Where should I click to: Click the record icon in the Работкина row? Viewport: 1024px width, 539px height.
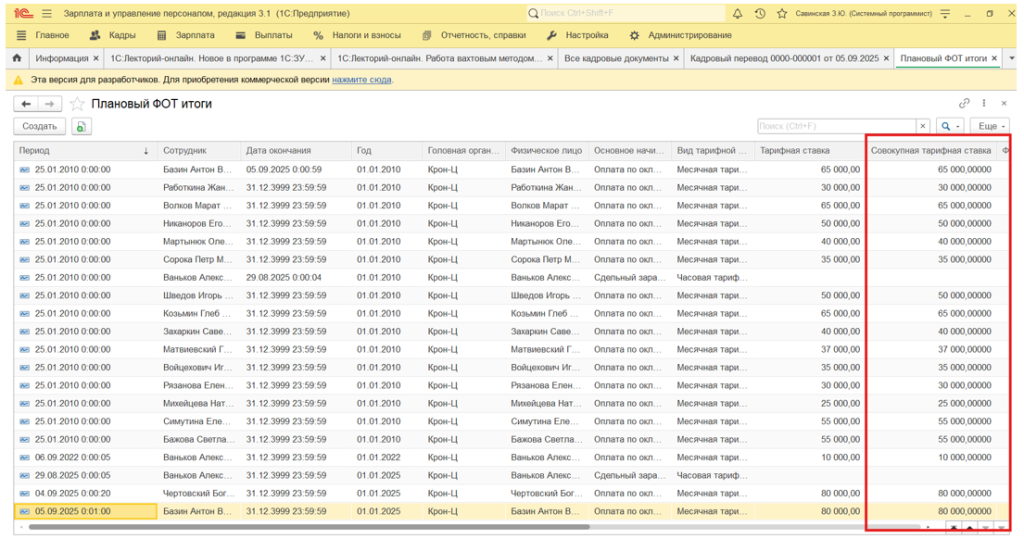pos(25,188)
